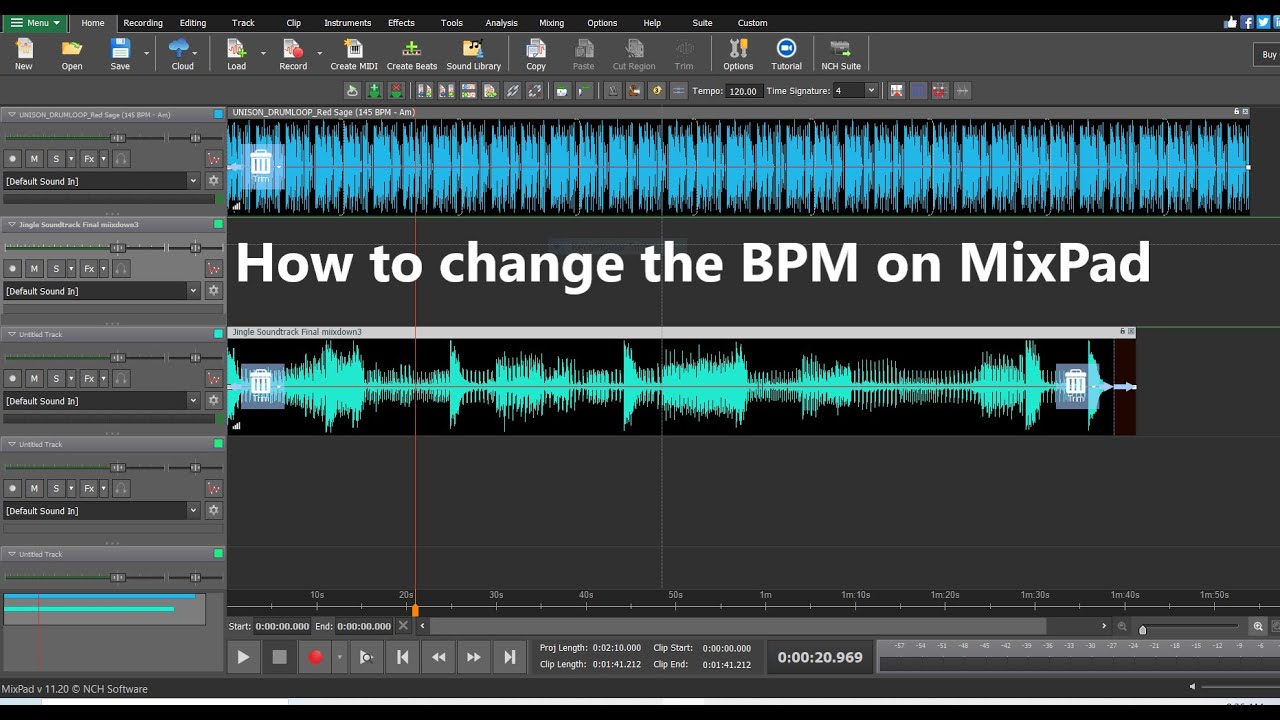Solo the Jingle Soundtrack track

pos(56,269)
